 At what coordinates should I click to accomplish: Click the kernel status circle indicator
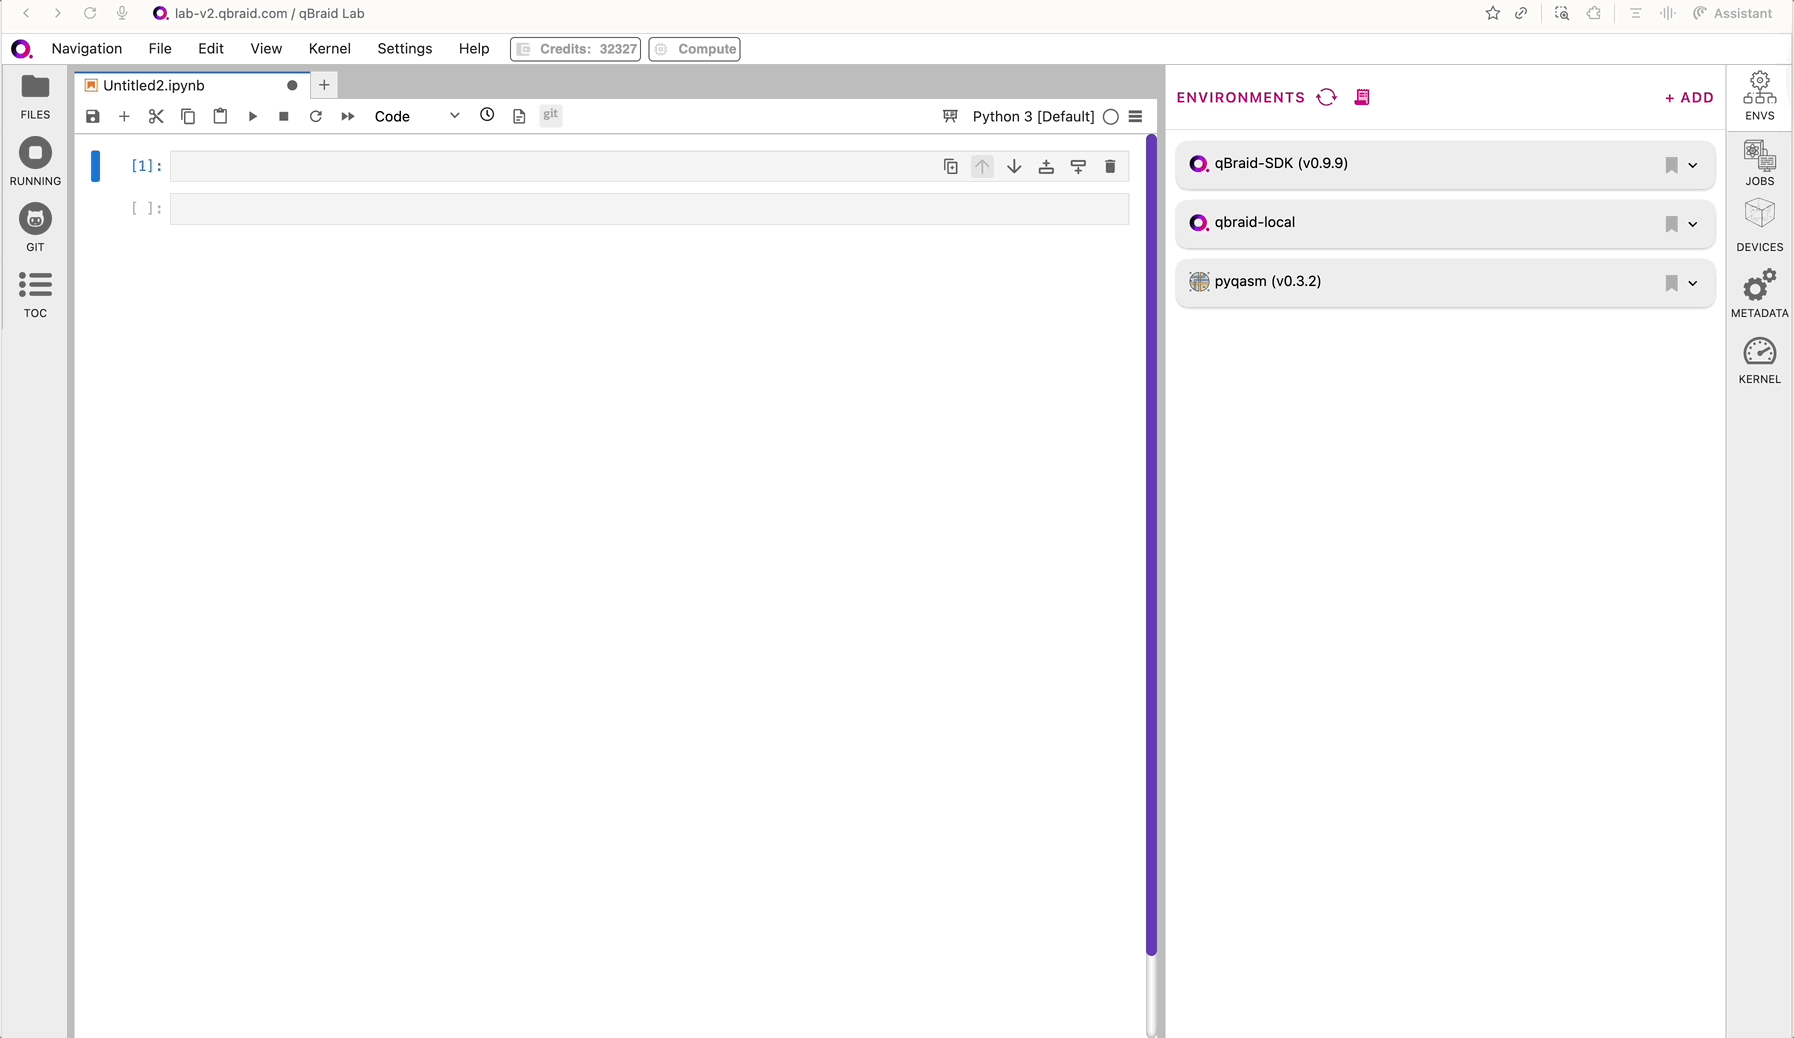pyautogui.click(x=1110, y=116)
